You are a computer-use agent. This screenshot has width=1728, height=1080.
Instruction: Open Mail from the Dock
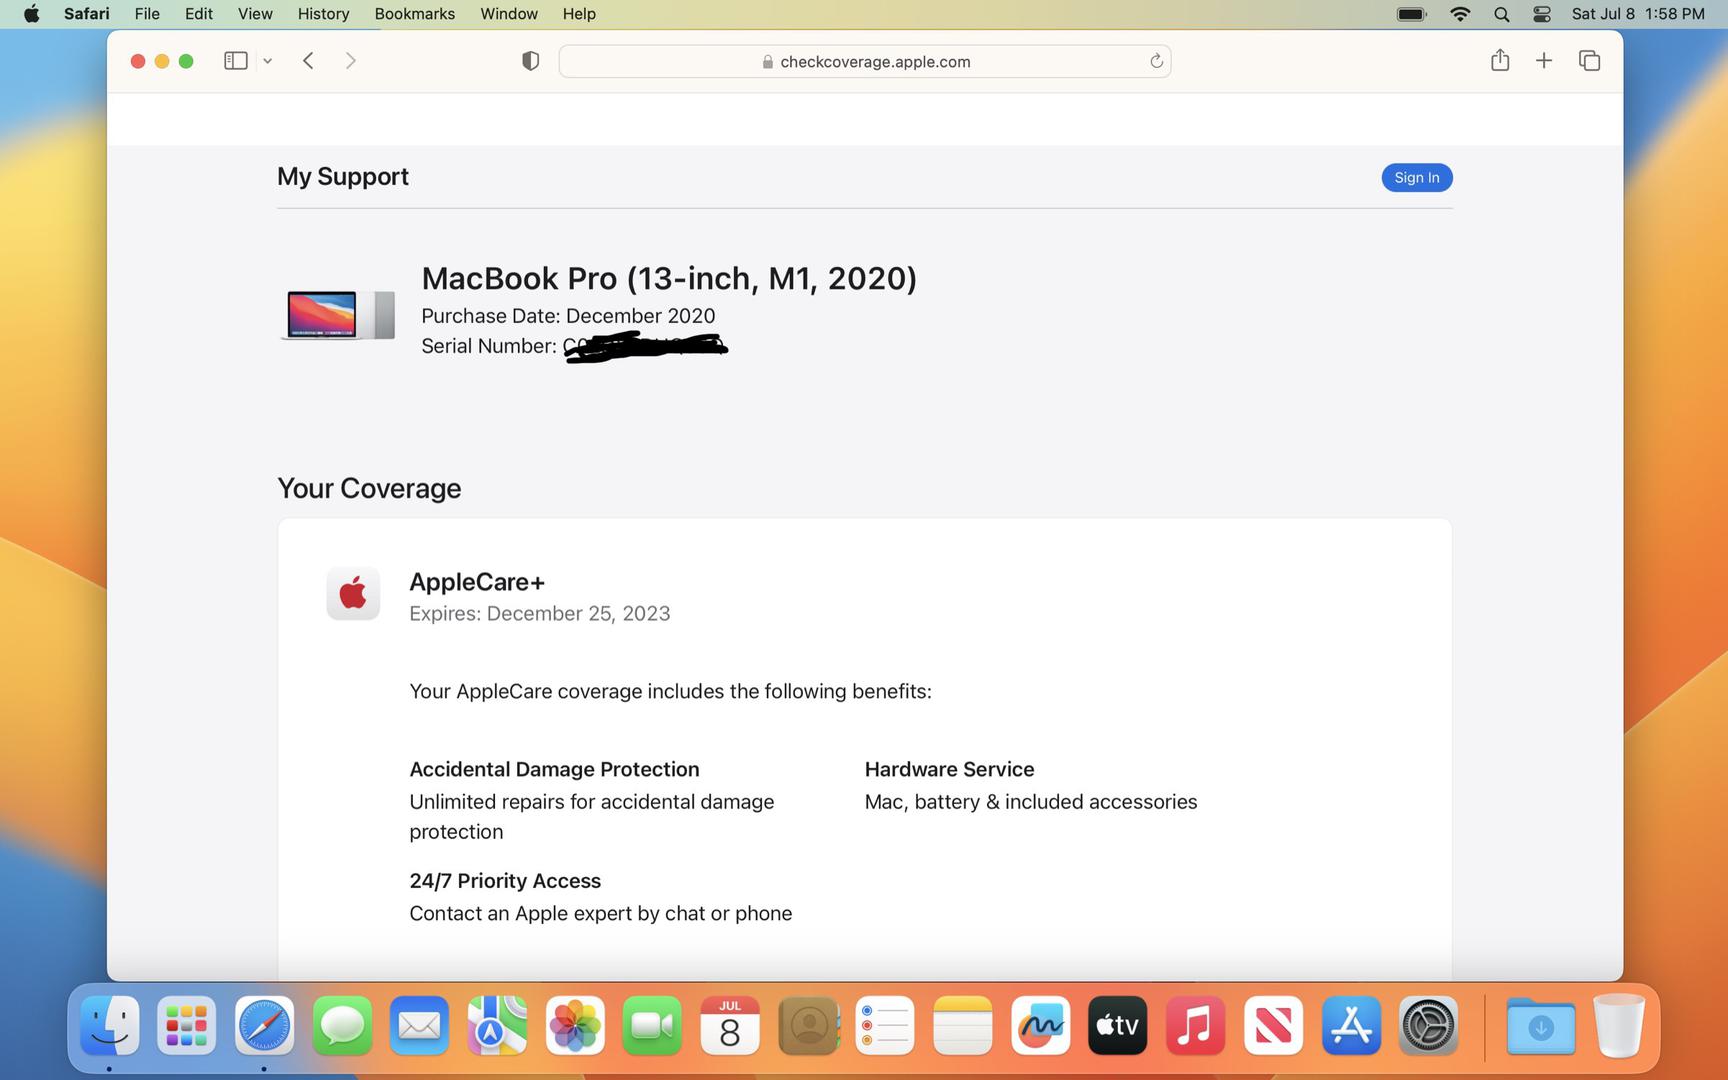(419, 1025)
